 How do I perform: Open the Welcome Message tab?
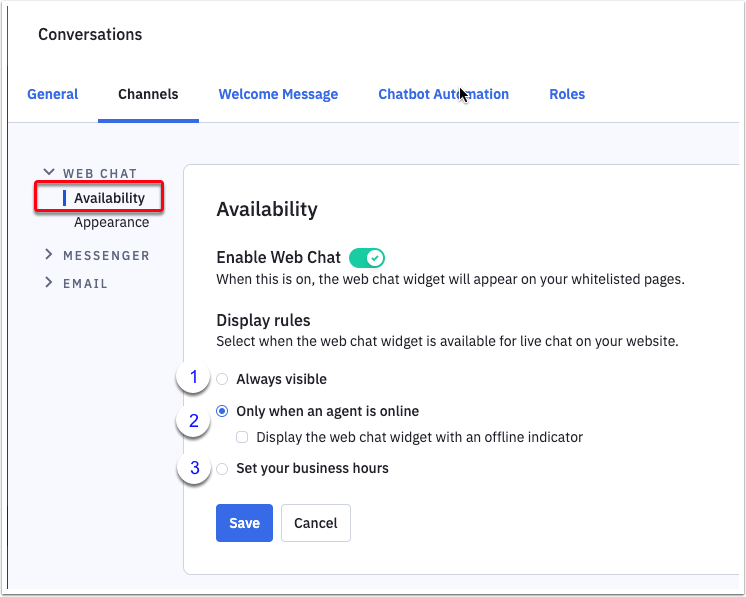click(x=278, y=94)
